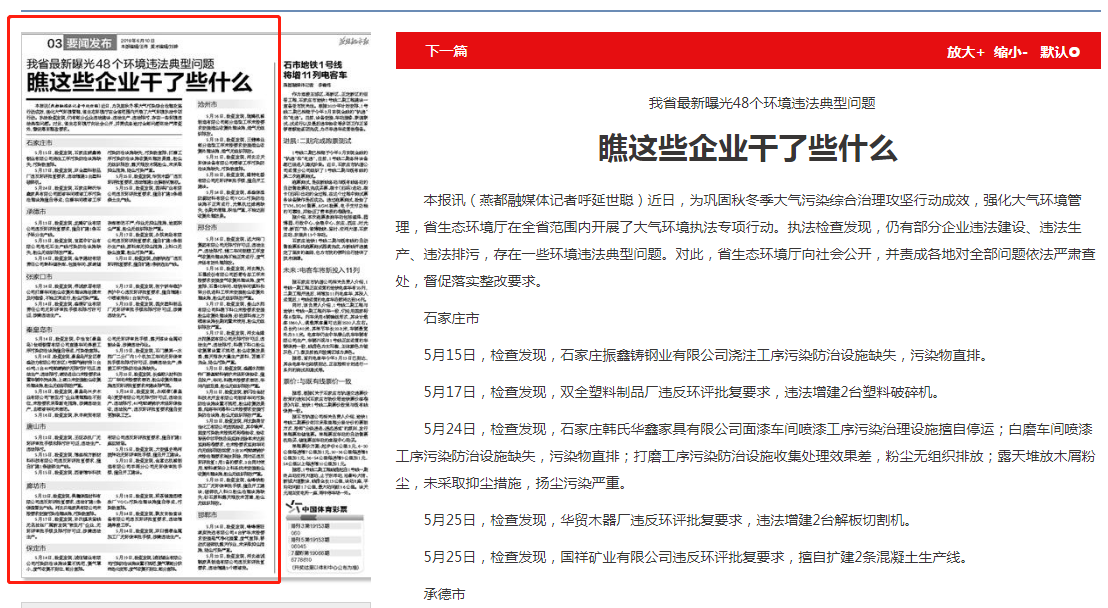
Task: Shrink article text with 缩小-
Action: (1010, 52)
